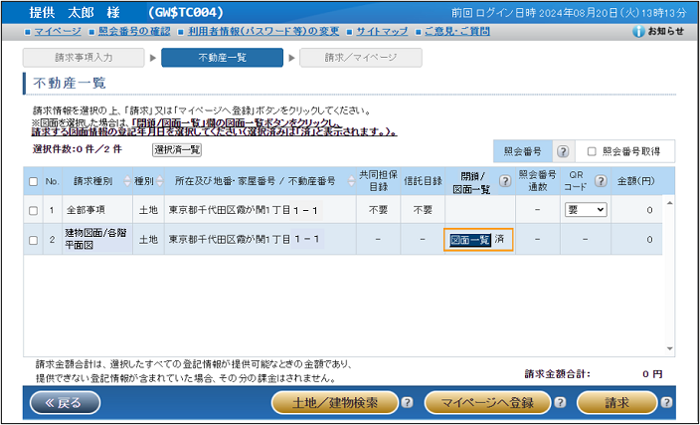Image resolution: width=700 pixels, height=425 pixels.
Task: Select the 全部事項 cell in row 1
Action: pos(97,210)
